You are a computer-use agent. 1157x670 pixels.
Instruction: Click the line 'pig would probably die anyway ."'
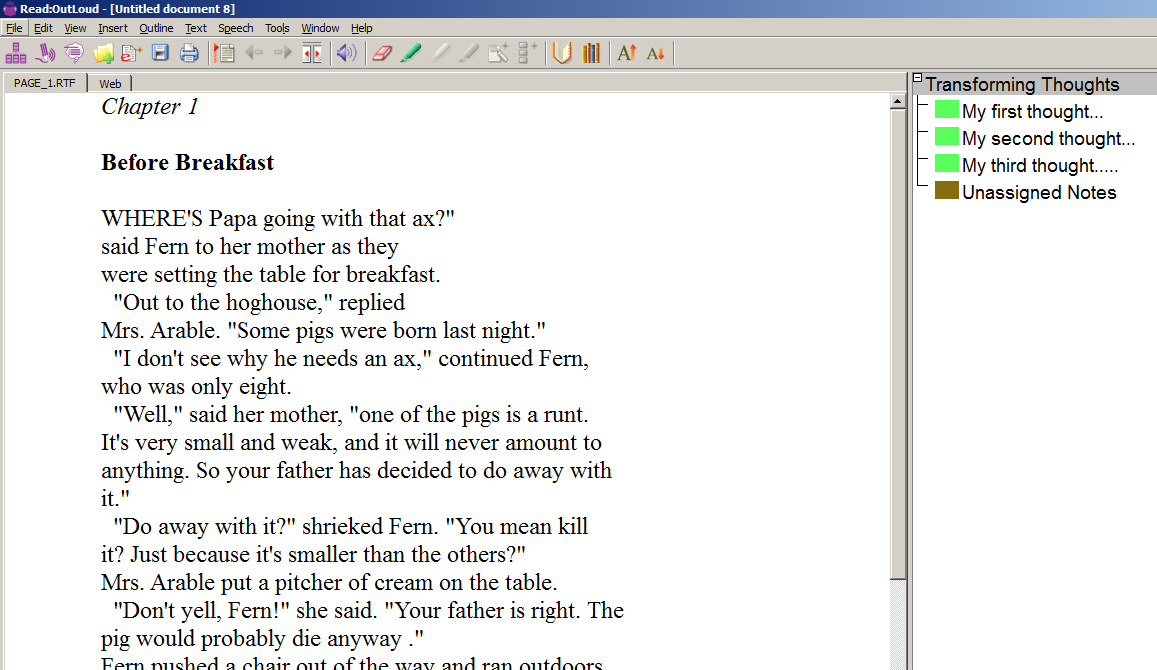pos(263,639)
